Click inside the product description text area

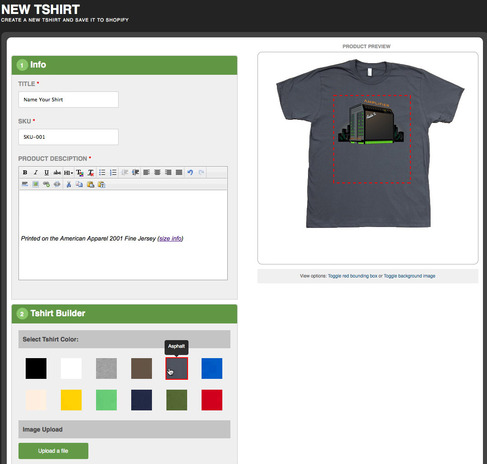point(123,235)
